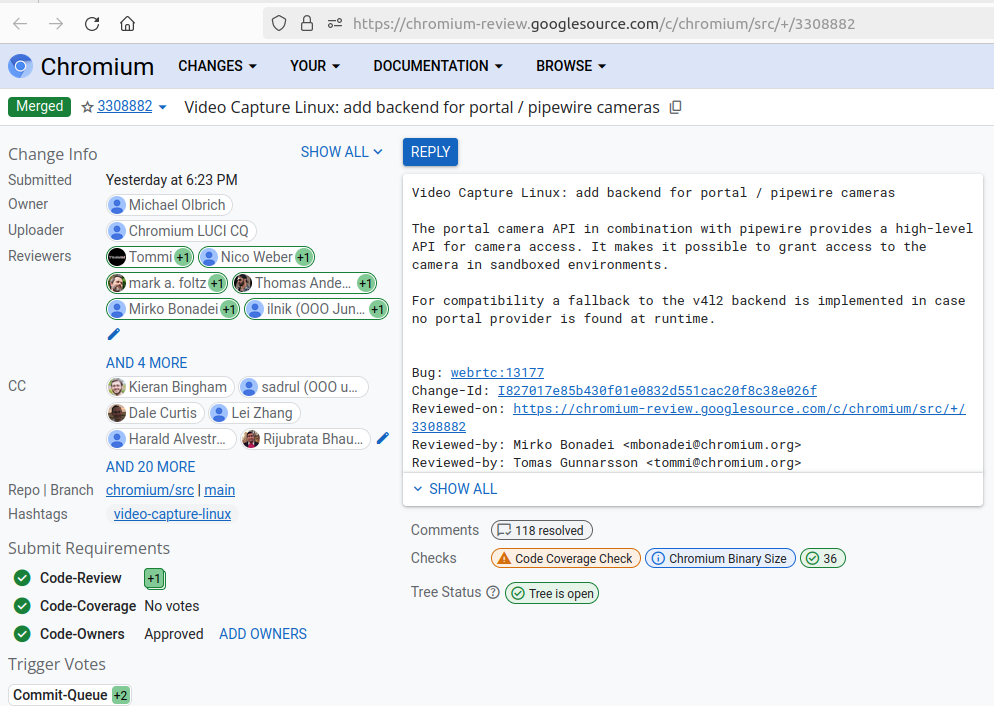Click Michael Olbrich's avatar icon

(x=117, y=205)
